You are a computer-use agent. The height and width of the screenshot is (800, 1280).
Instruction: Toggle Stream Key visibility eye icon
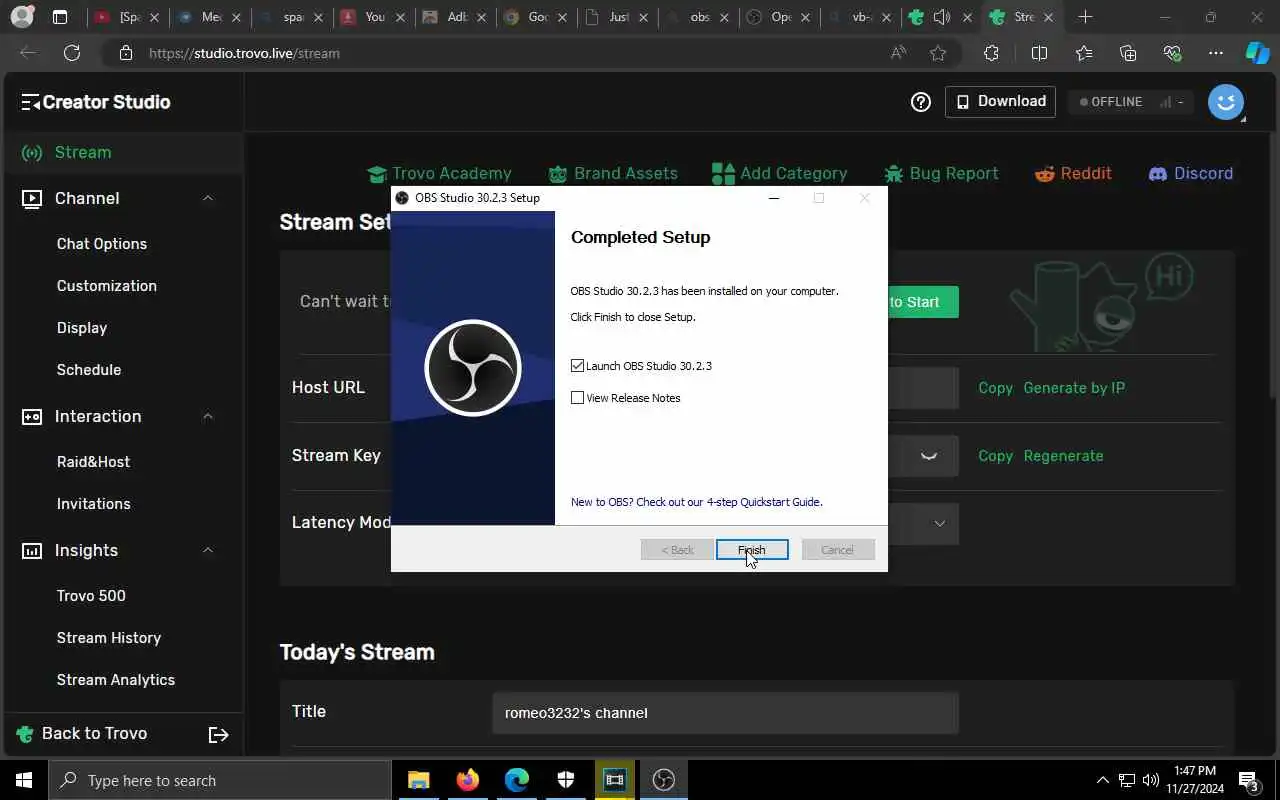click(929, 456)
